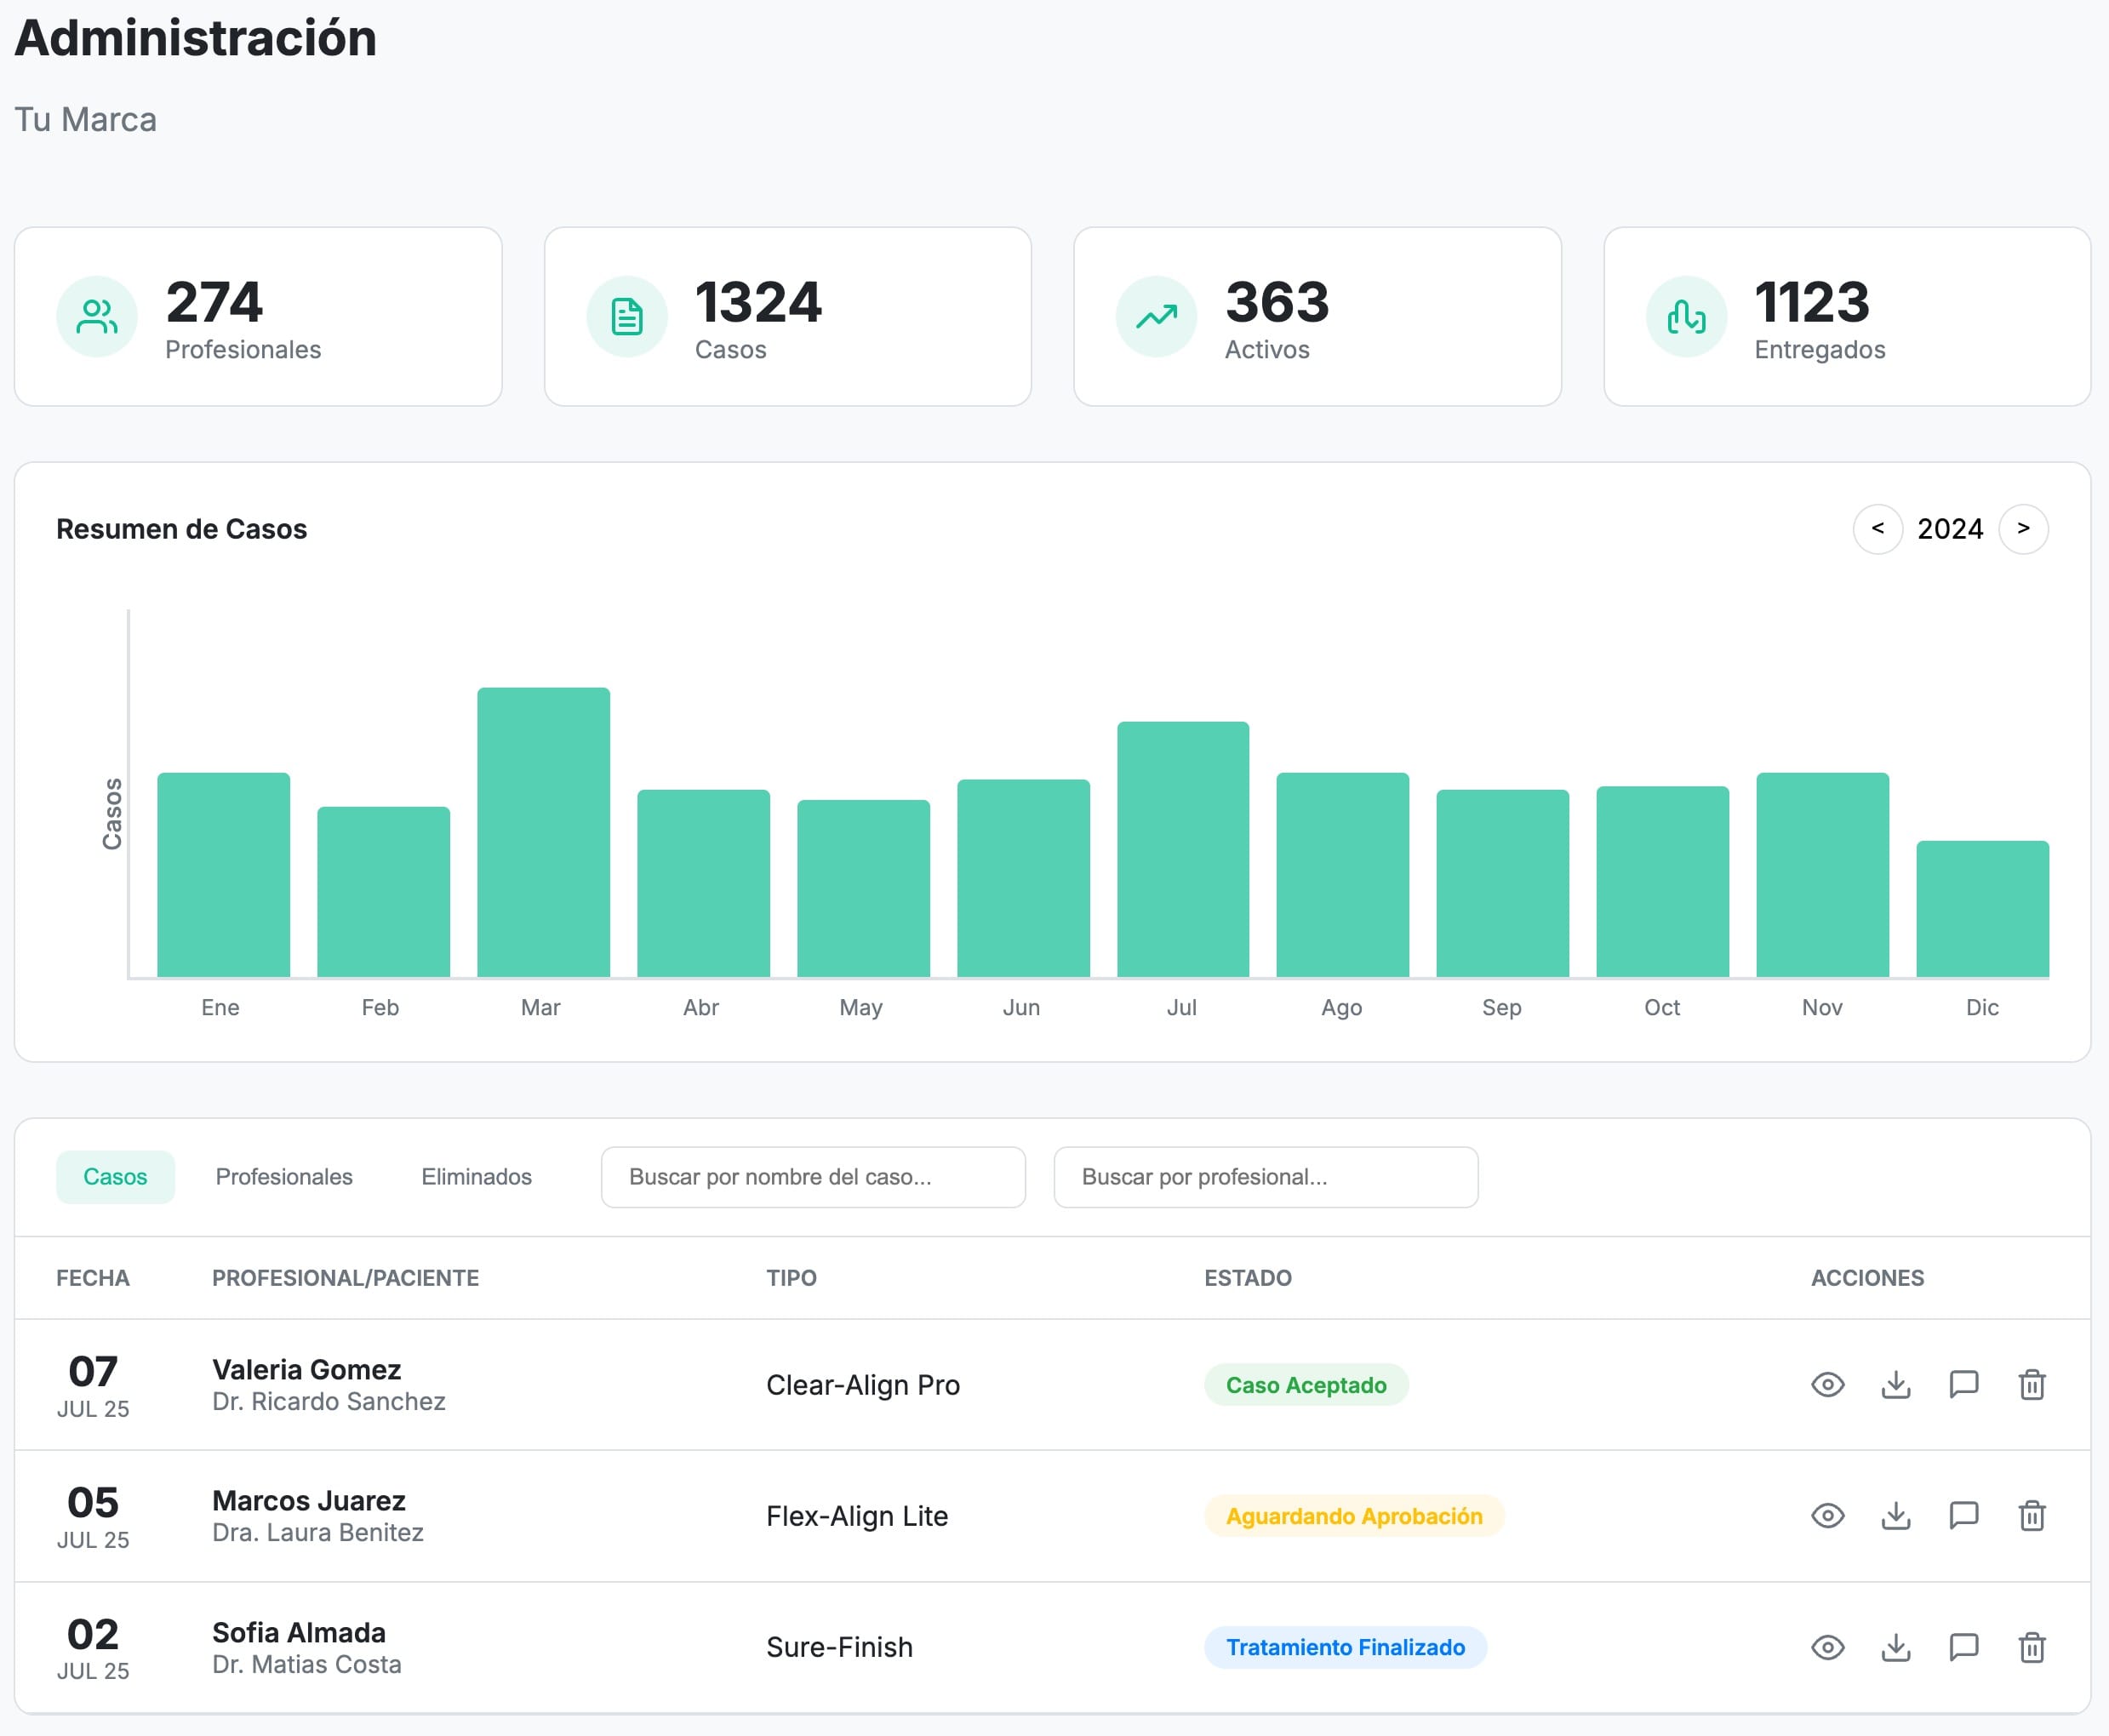
Task: Focus the search by case name field
Action: [812, 1176]
